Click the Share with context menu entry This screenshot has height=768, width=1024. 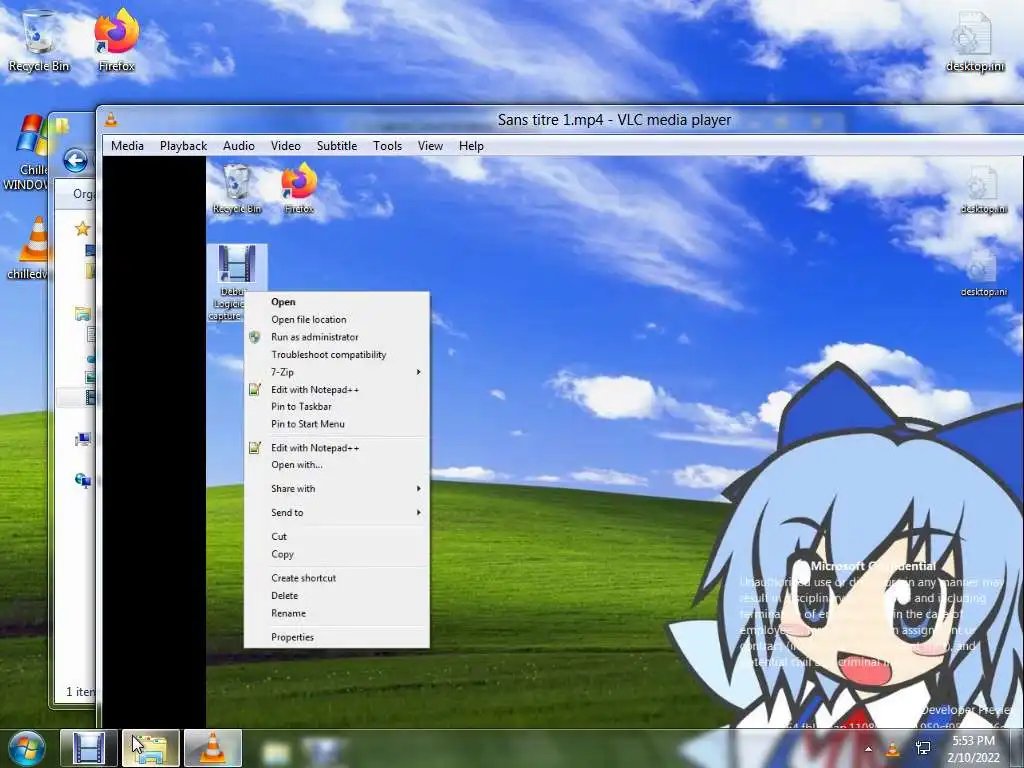337,488
